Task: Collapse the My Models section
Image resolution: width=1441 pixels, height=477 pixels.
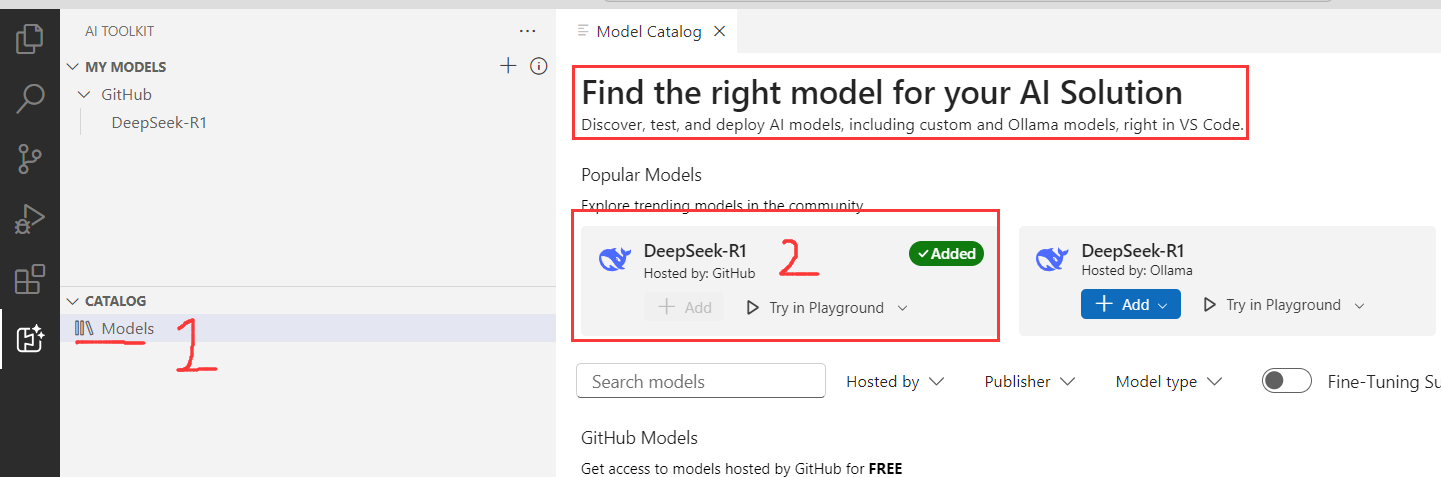Action: tap(72, 67)
